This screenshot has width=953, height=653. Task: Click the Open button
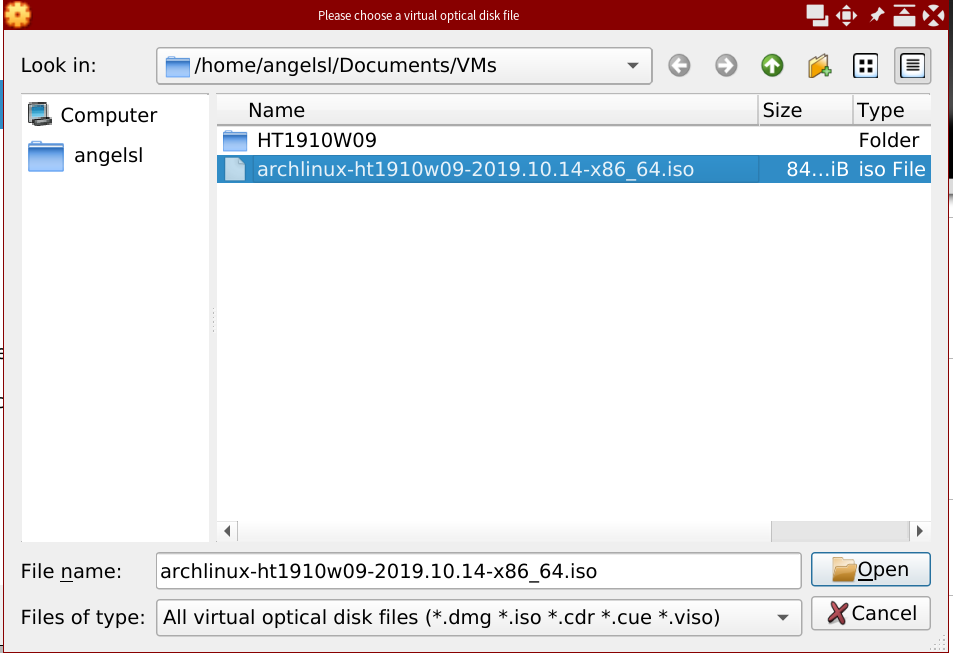(870, 570)
